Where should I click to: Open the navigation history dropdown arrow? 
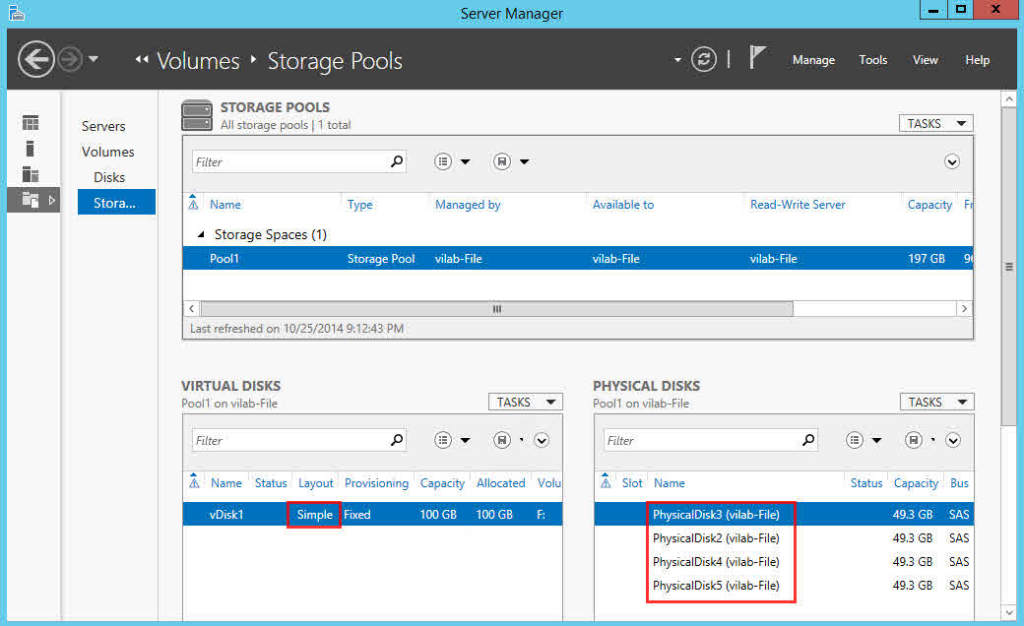coord(93,59)
